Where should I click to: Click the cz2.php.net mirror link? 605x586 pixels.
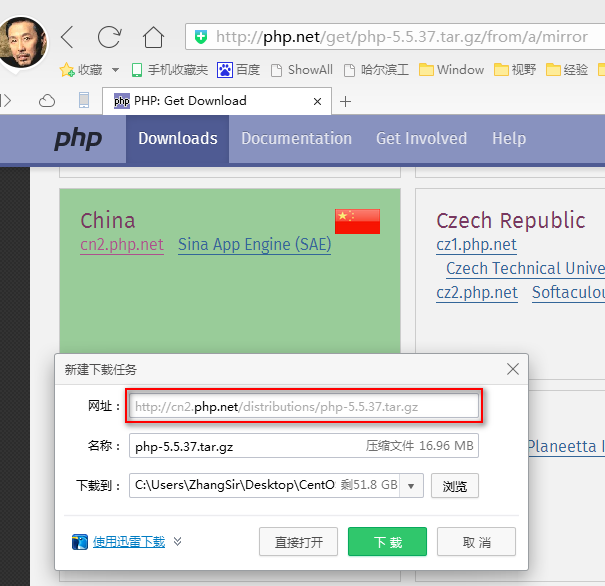[x=477, y=292]
